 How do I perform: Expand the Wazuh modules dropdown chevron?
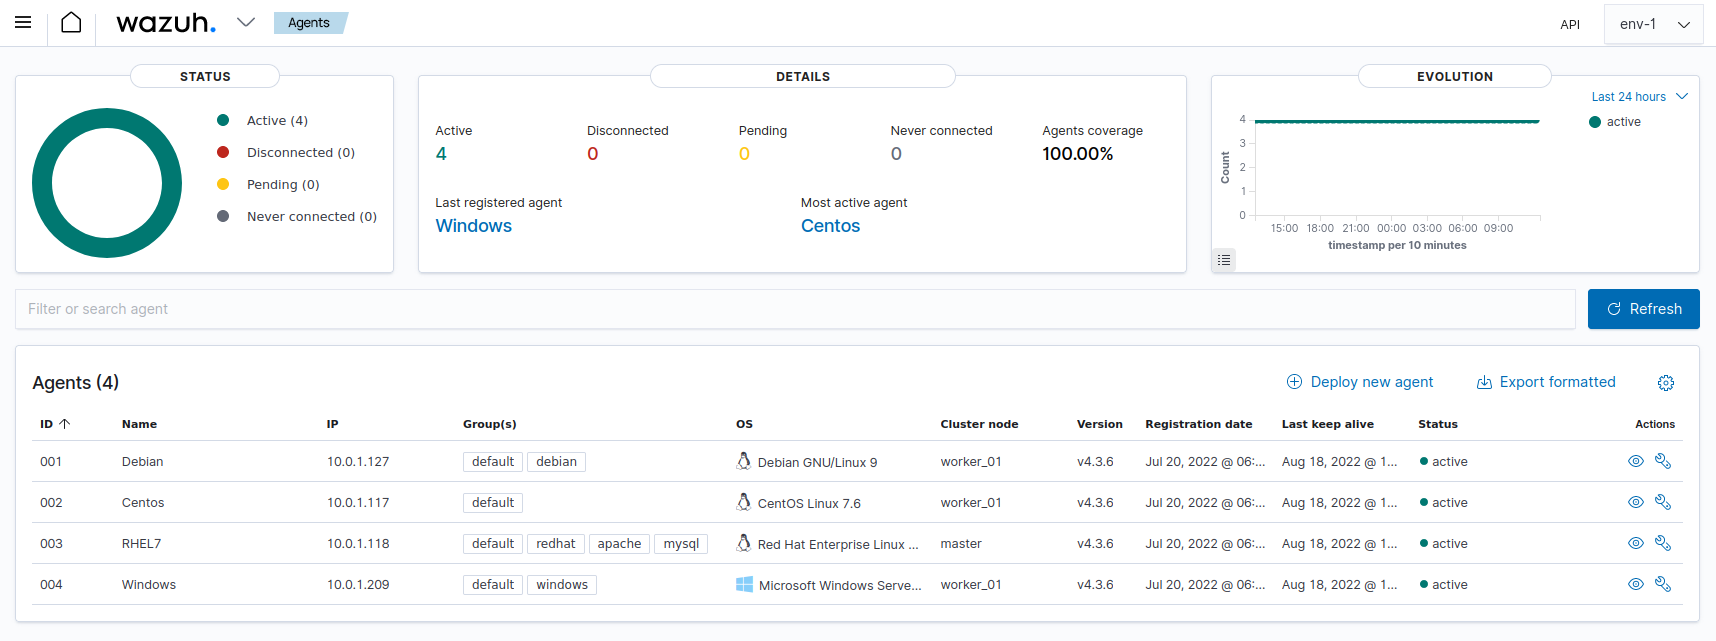click(x=246, y=22)
